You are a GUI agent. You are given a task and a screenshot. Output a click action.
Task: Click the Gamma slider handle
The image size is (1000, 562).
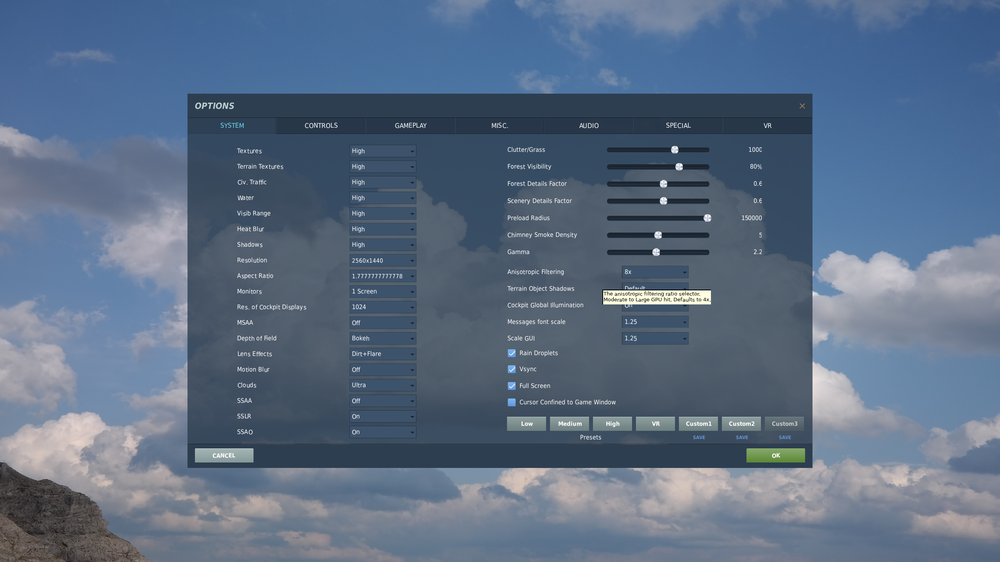click(656, 253)
